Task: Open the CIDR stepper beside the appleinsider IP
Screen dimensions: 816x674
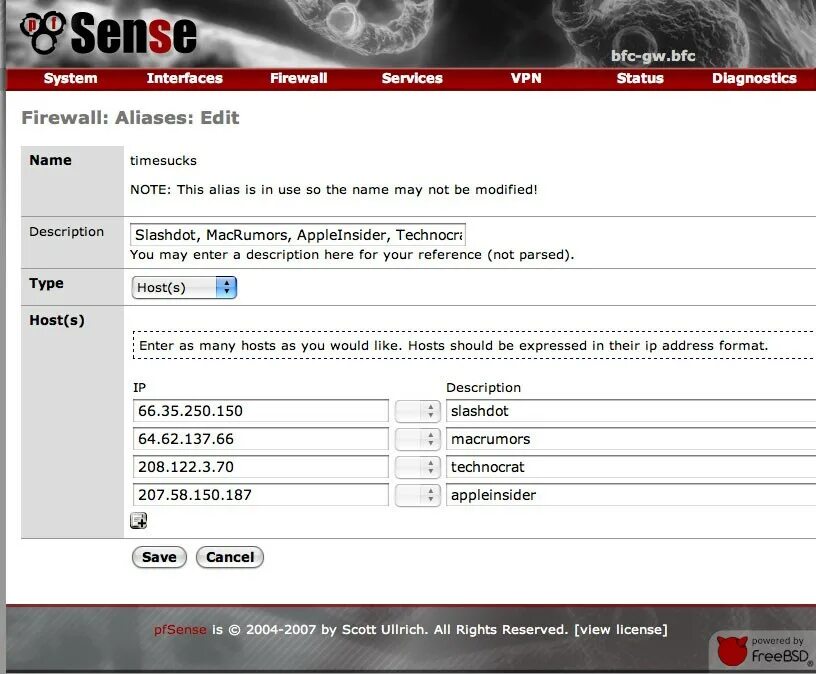Action: 417,494
